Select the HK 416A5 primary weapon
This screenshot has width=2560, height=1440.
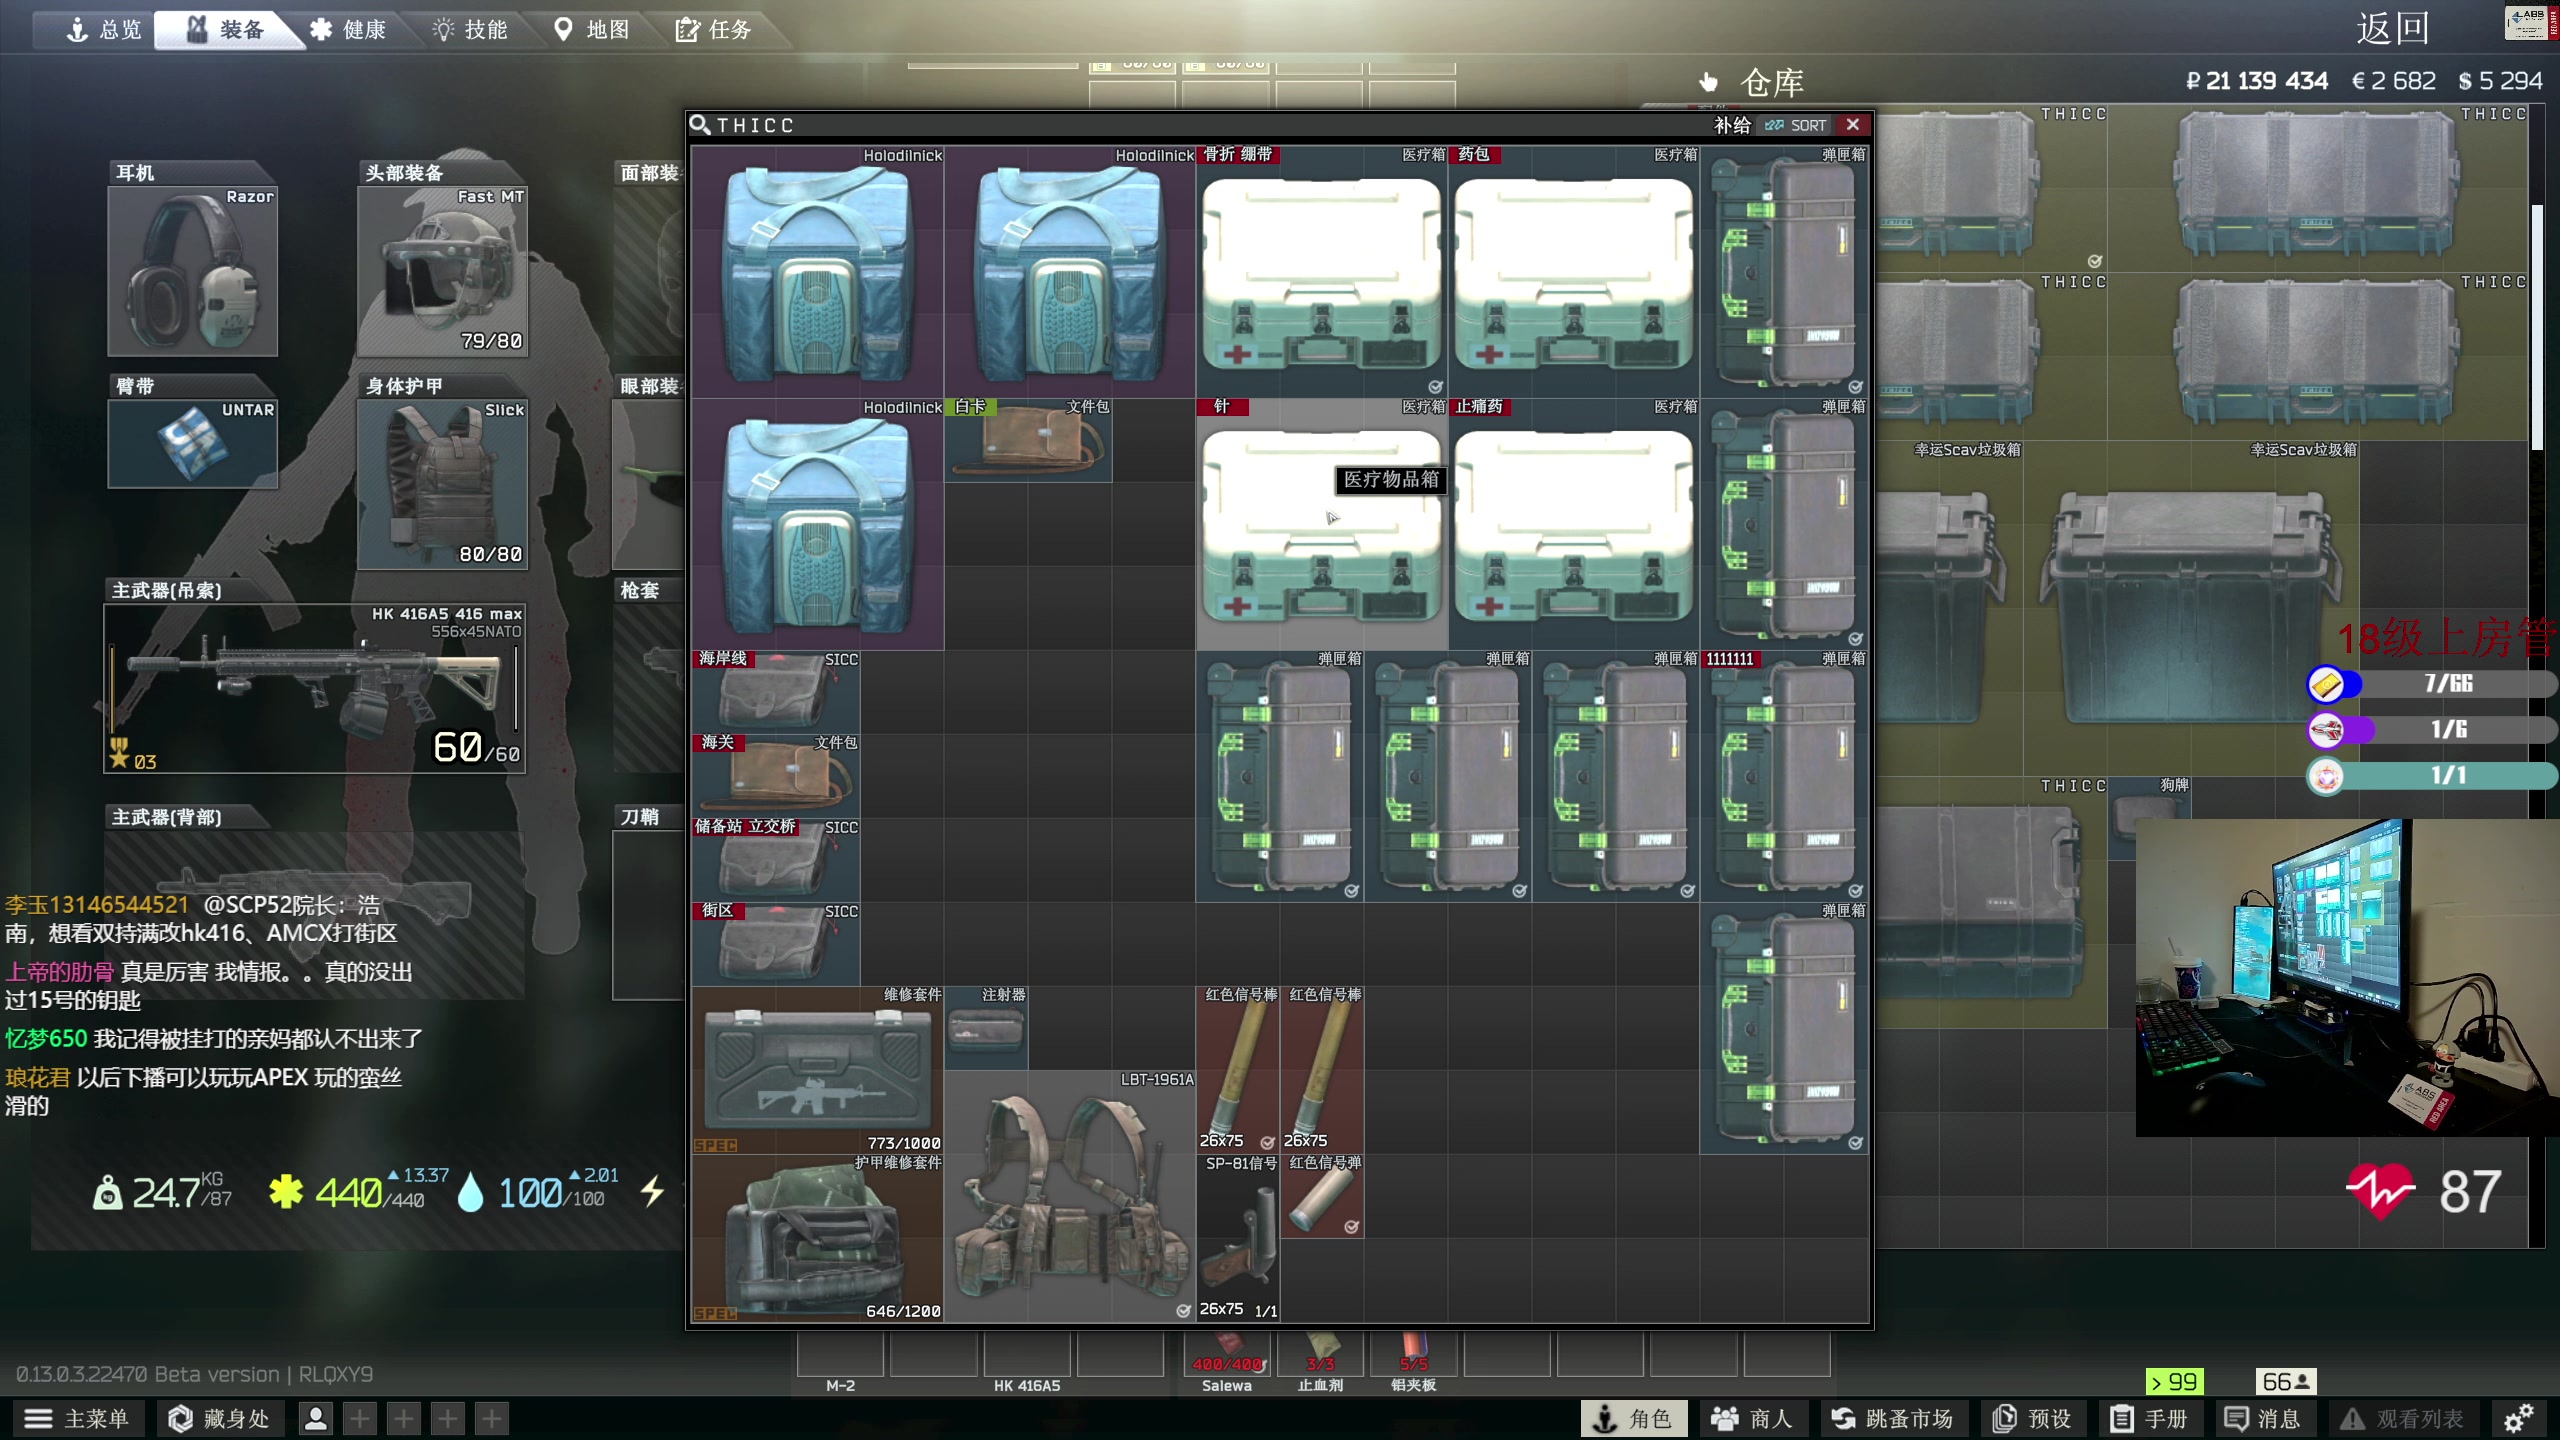point(314,688)
